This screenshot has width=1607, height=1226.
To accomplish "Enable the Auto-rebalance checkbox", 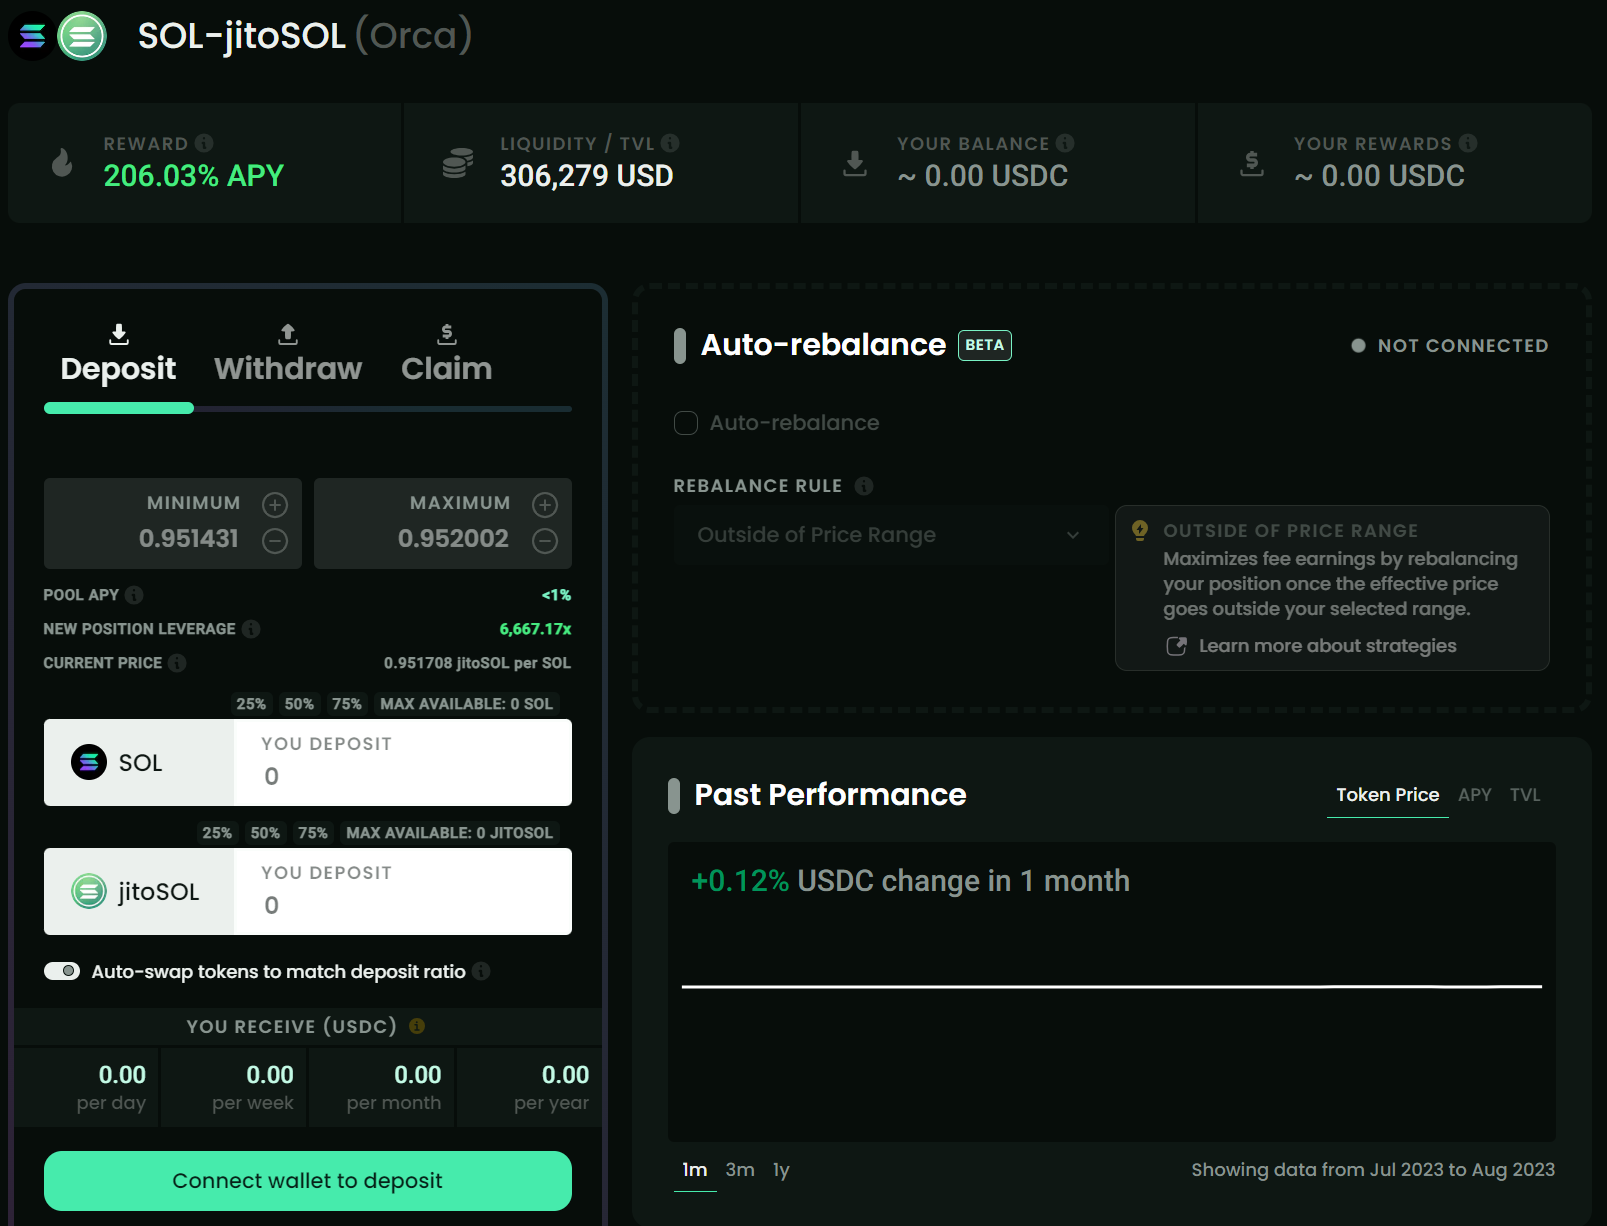I will point(686,423).
